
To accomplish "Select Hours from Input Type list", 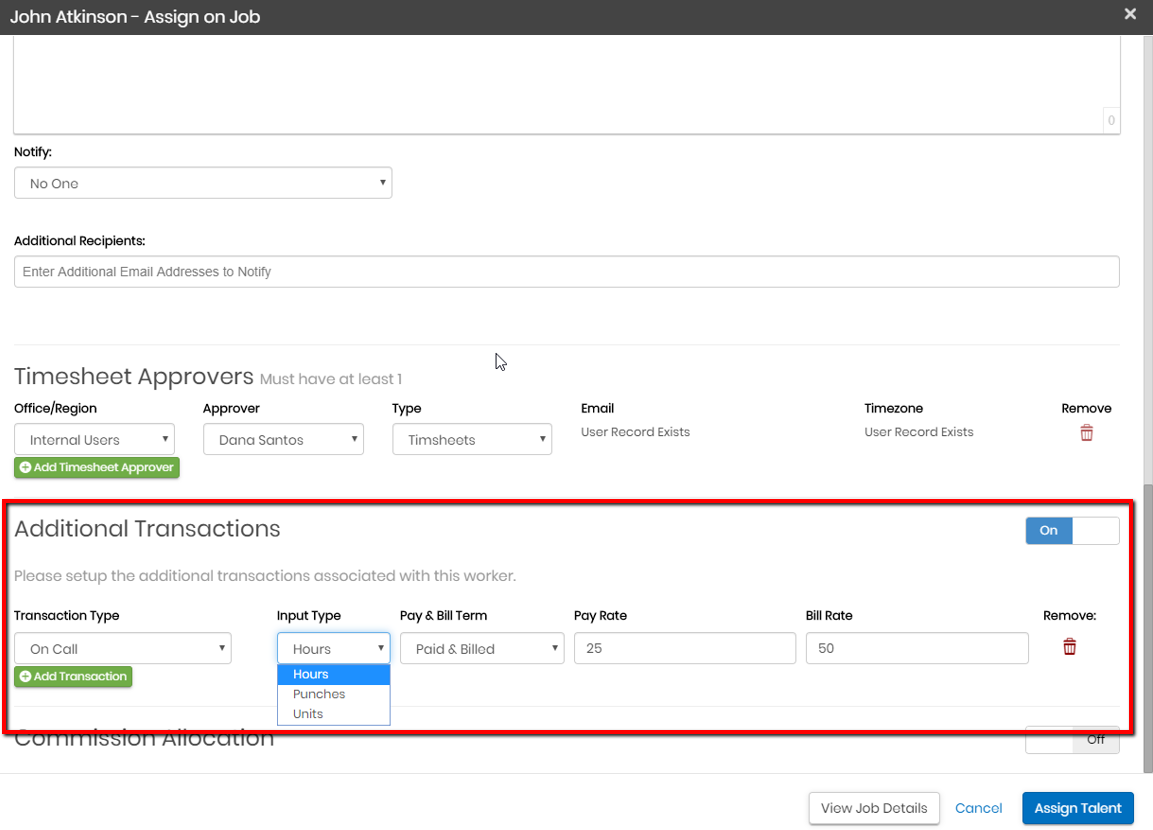I will (x=333, y=674).
